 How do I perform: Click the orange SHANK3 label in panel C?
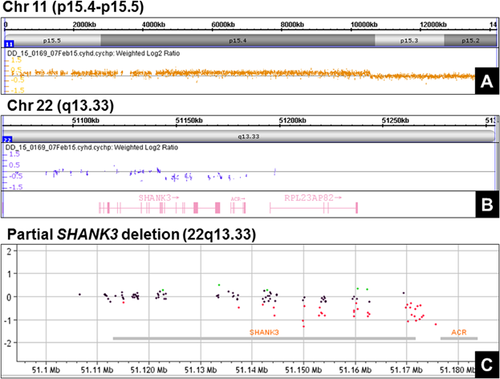(x=264, y=332)
